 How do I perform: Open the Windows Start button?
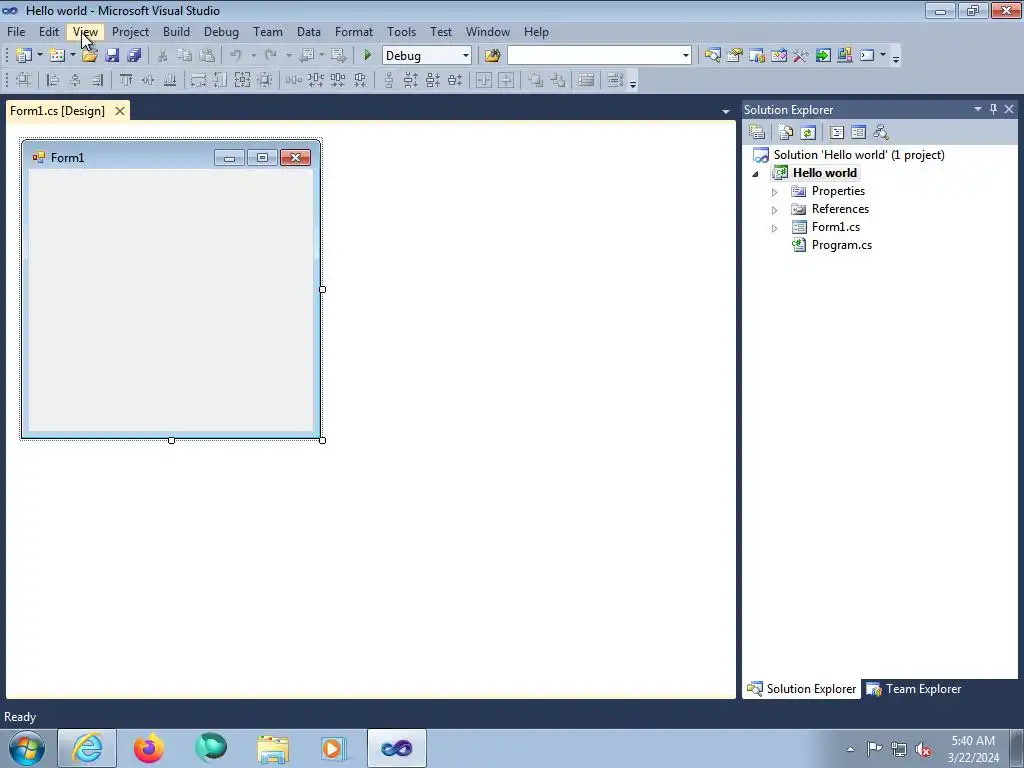(27, 748)
